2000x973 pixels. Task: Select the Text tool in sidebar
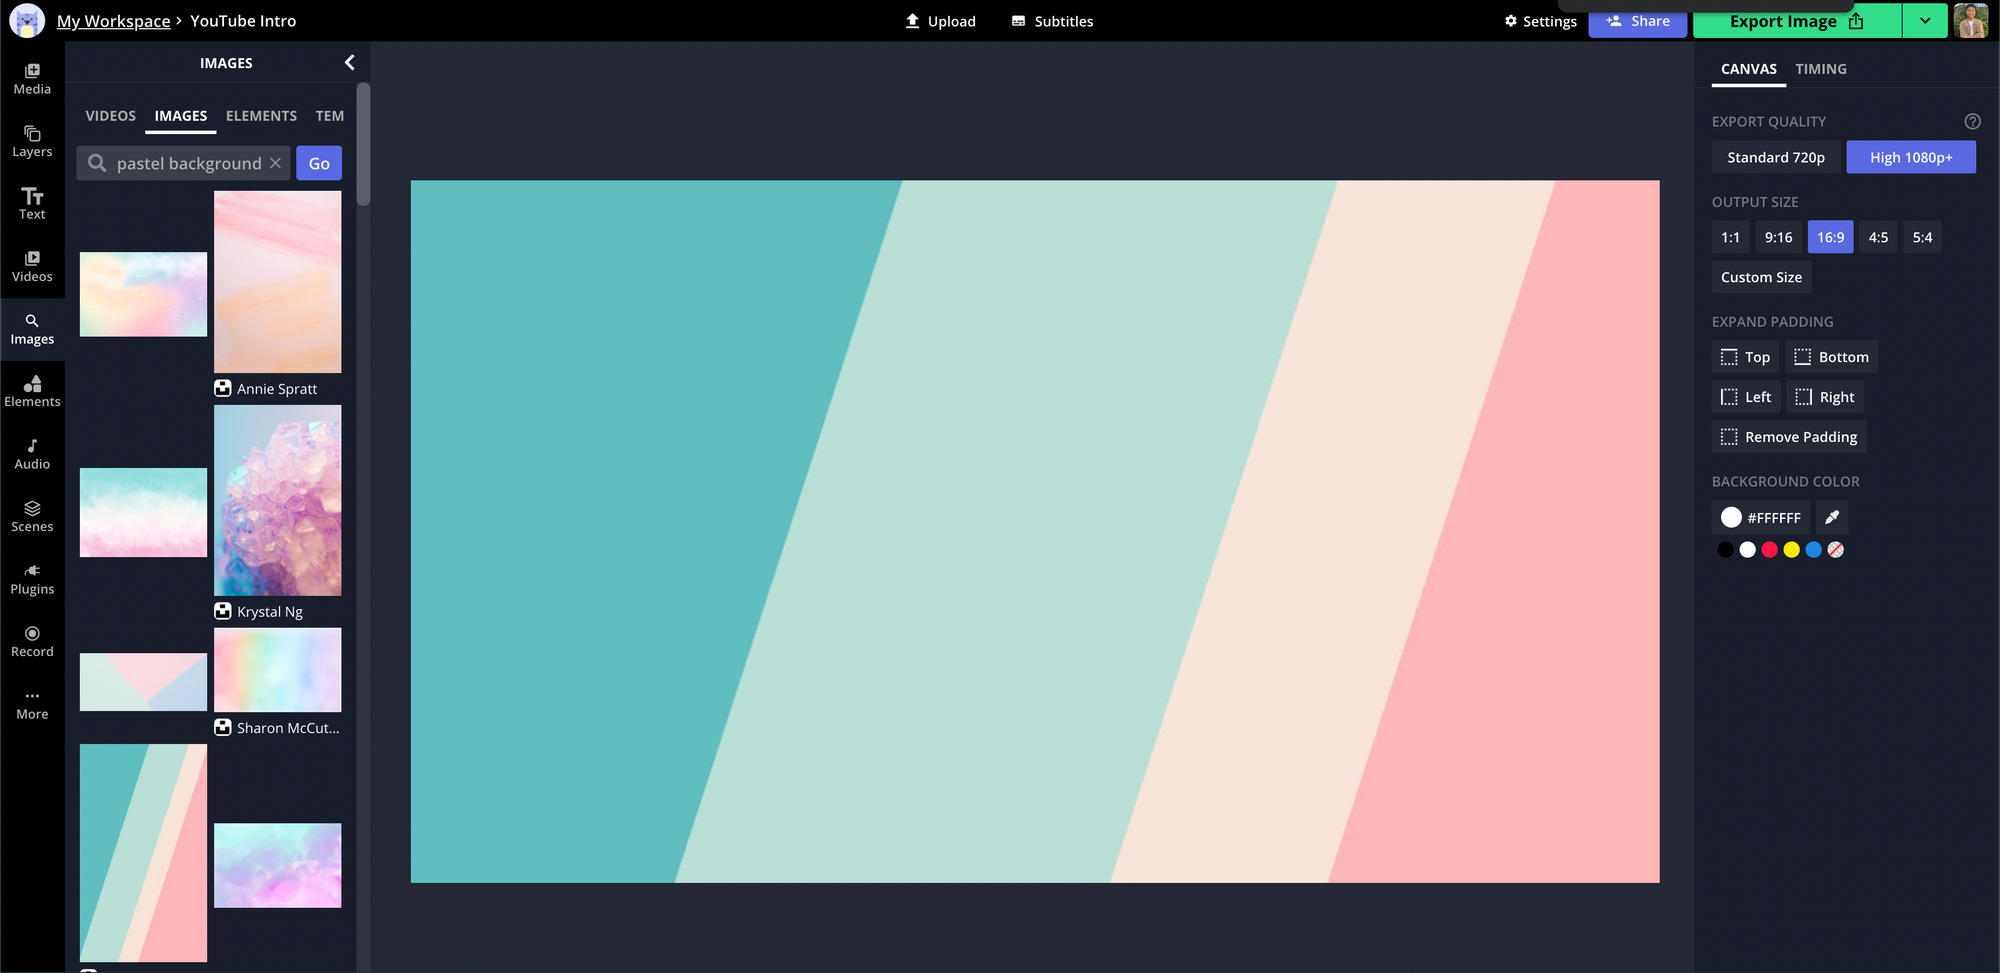(32, 203)
